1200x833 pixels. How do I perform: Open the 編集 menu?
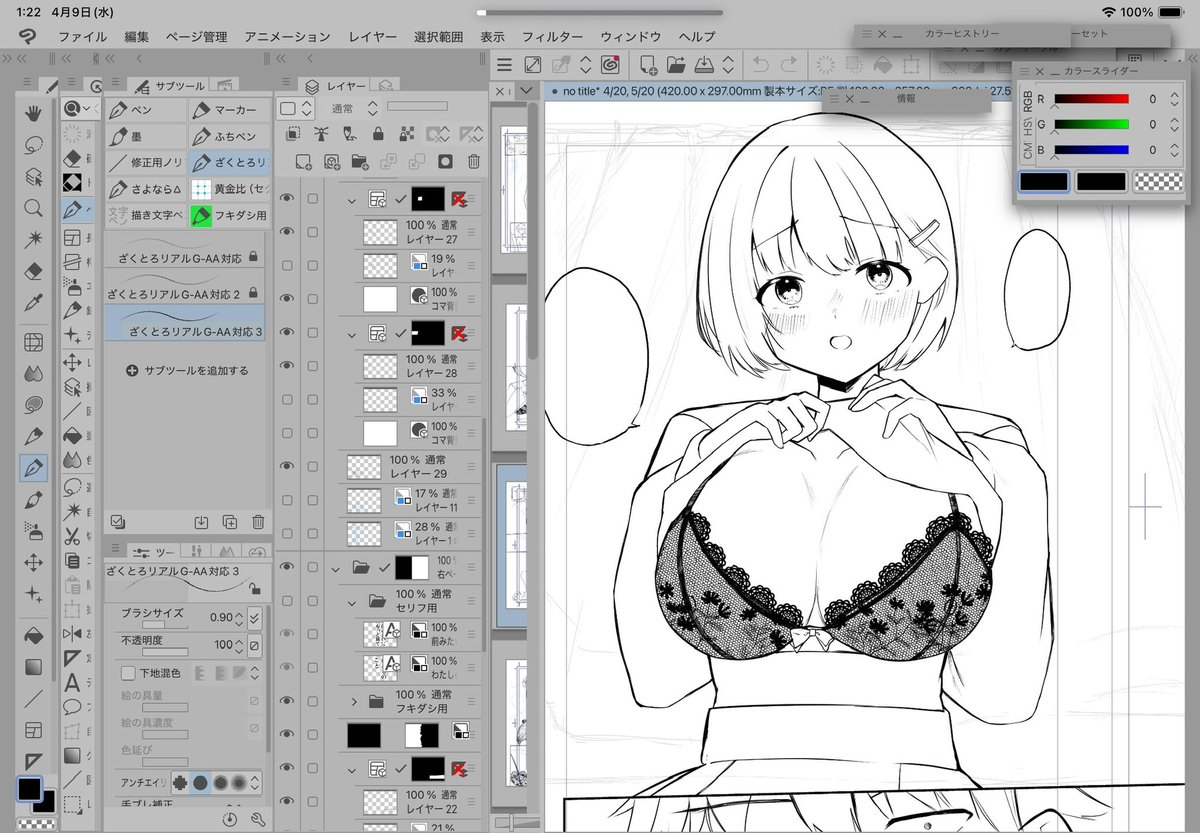[x=137, y=37]
